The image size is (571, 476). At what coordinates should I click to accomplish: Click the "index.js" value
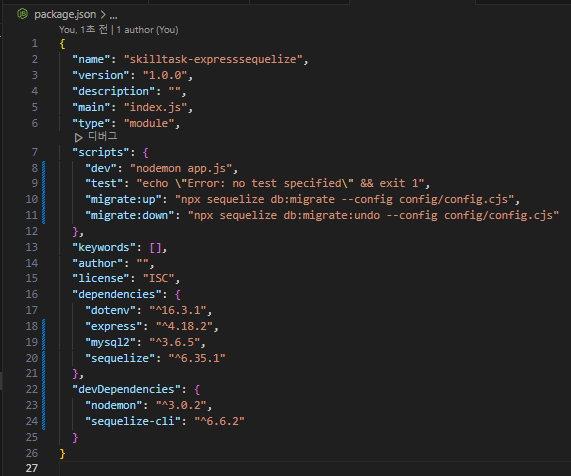(155, 107)
